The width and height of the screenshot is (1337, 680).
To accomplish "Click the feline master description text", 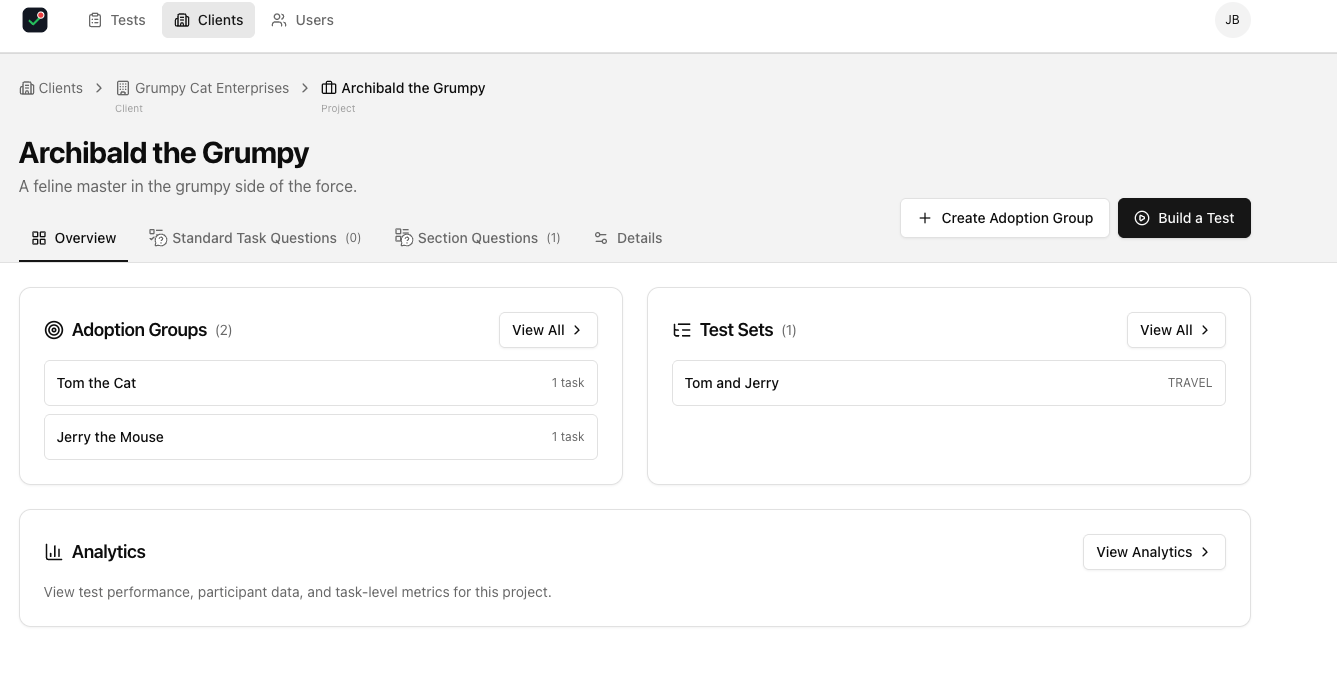I will pyautogui.click(x=188, y=186).
